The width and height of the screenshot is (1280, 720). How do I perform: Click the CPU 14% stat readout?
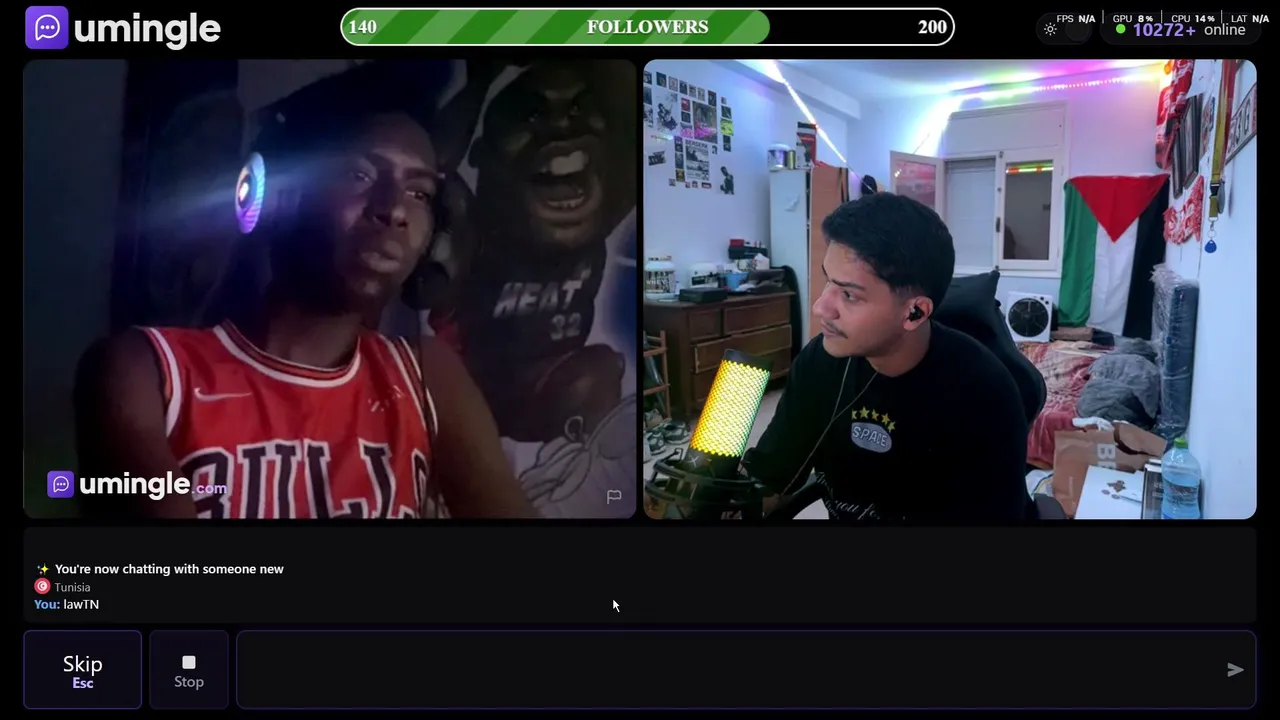pyautogui.click(x=1192, y=18)
